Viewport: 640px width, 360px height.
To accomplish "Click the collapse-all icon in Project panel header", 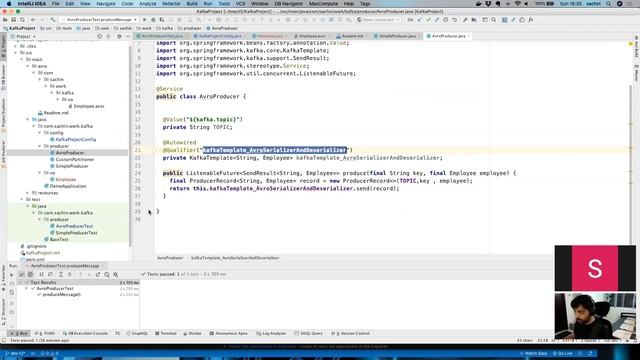I will pos(109,36).
